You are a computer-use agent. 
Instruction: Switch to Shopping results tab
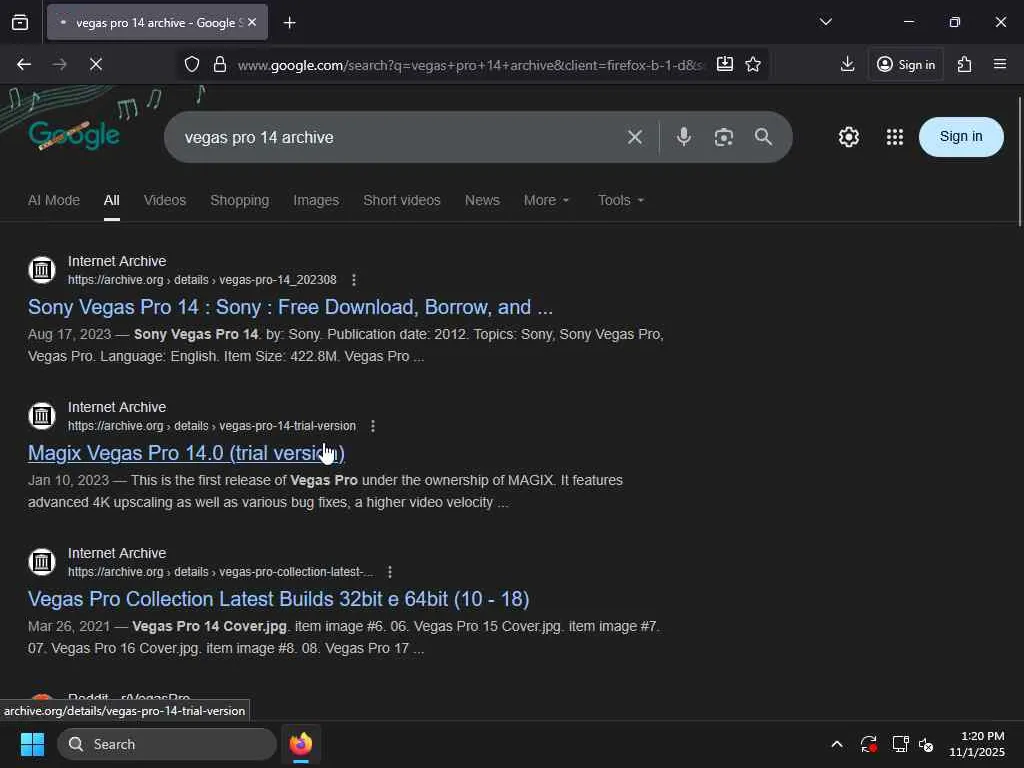[x=240, y=200]
